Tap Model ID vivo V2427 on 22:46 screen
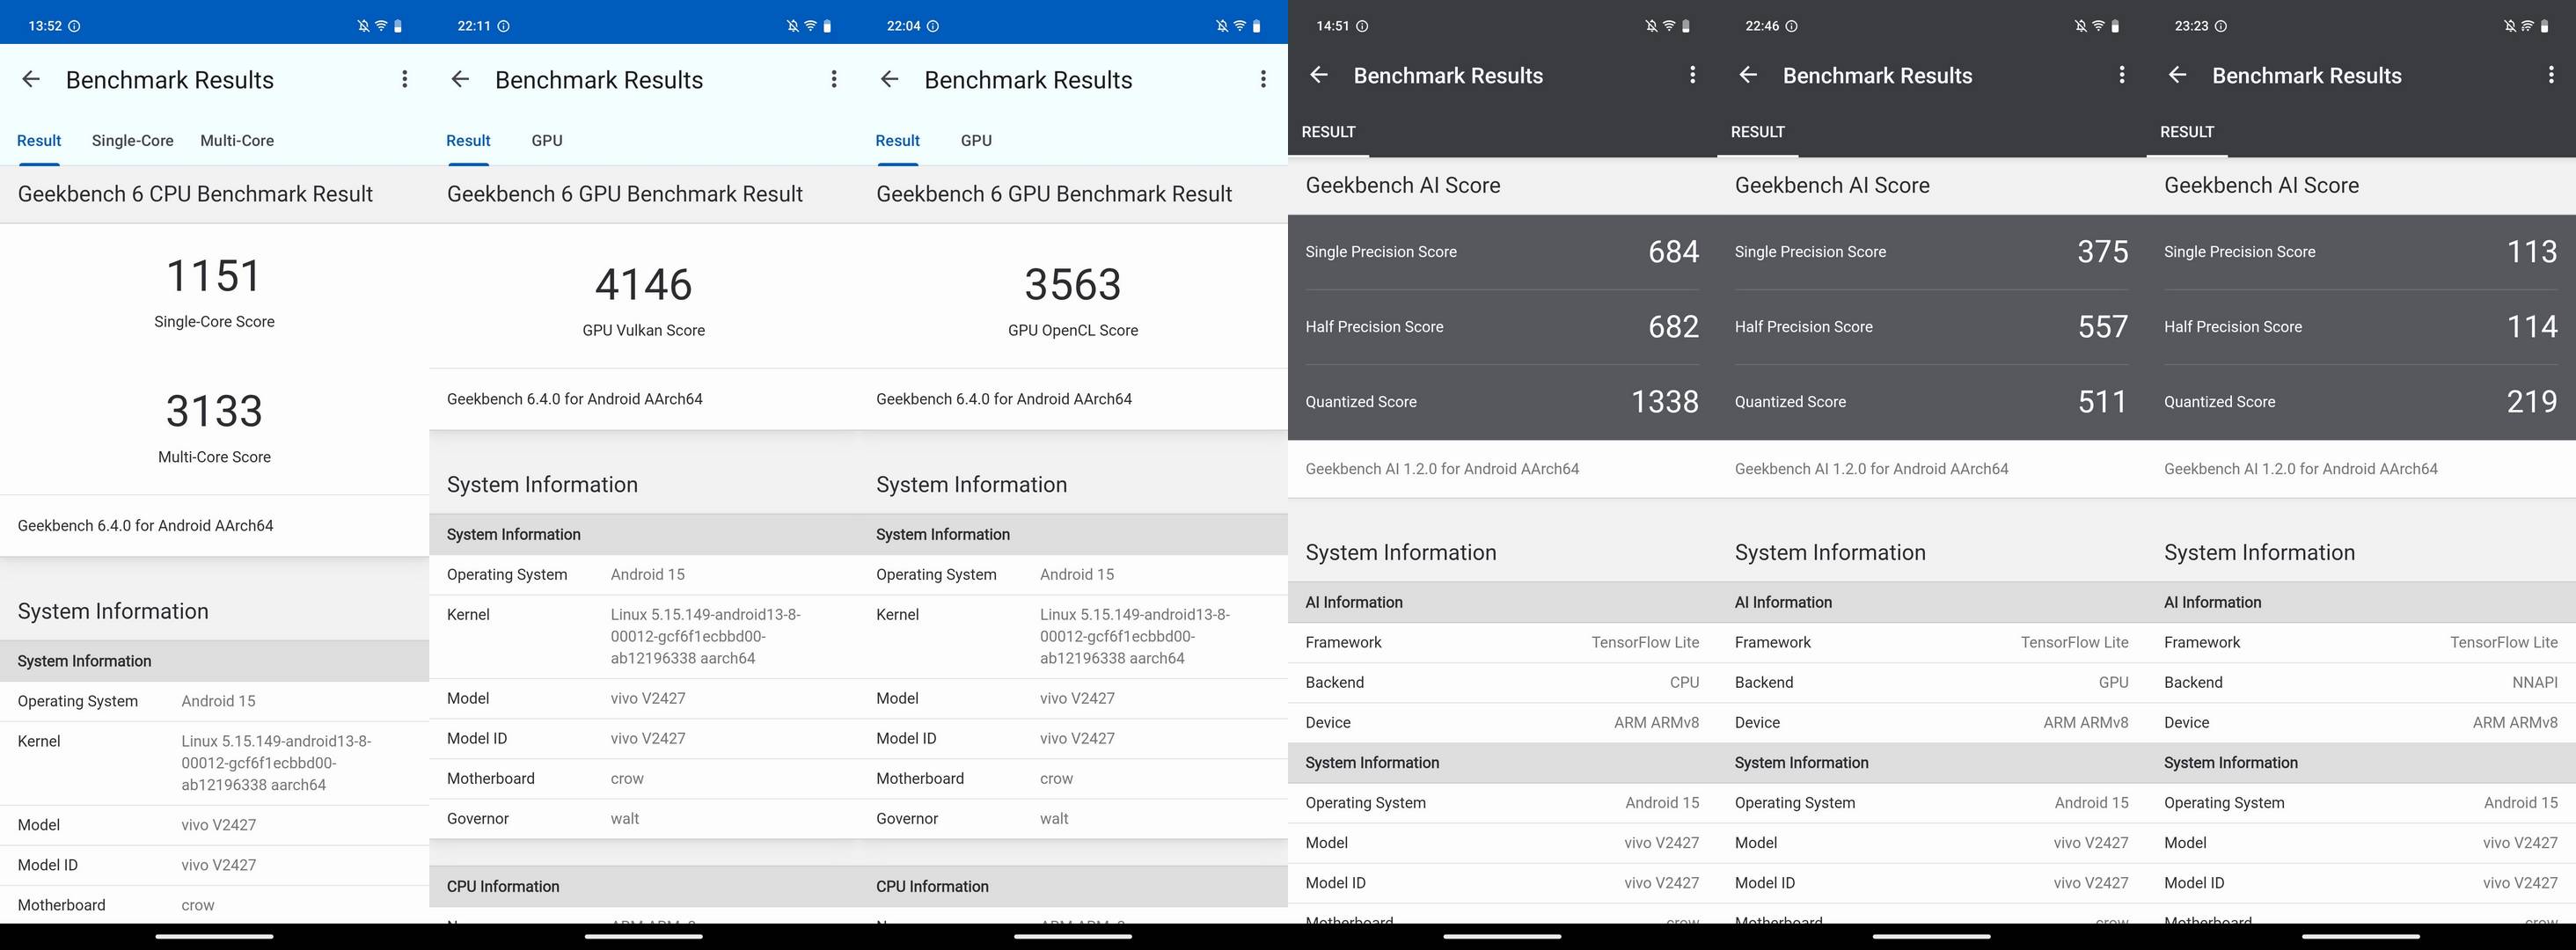 click(1931, 883)
